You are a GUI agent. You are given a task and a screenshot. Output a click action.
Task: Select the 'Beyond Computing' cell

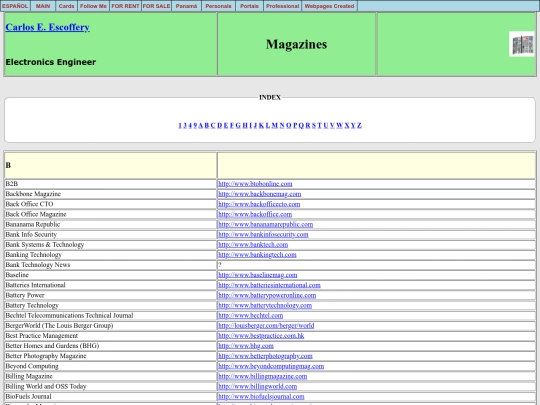coord(110,366)
